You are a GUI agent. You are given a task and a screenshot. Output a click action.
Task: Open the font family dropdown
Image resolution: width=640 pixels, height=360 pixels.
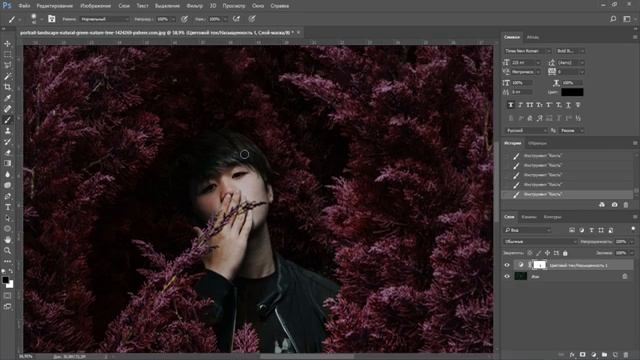tap(528, 51)
